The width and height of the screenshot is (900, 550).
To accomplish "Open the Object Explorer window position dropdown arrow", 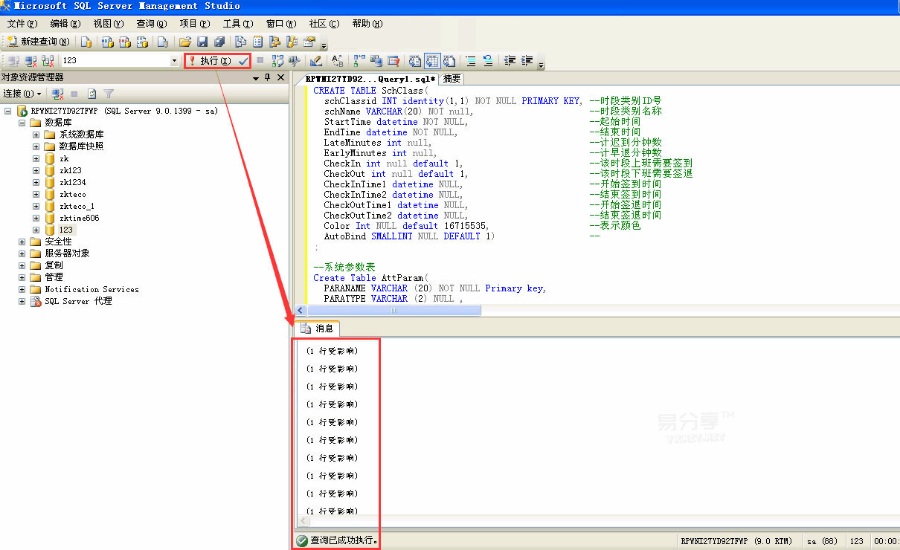I will [x=256, y=78].
